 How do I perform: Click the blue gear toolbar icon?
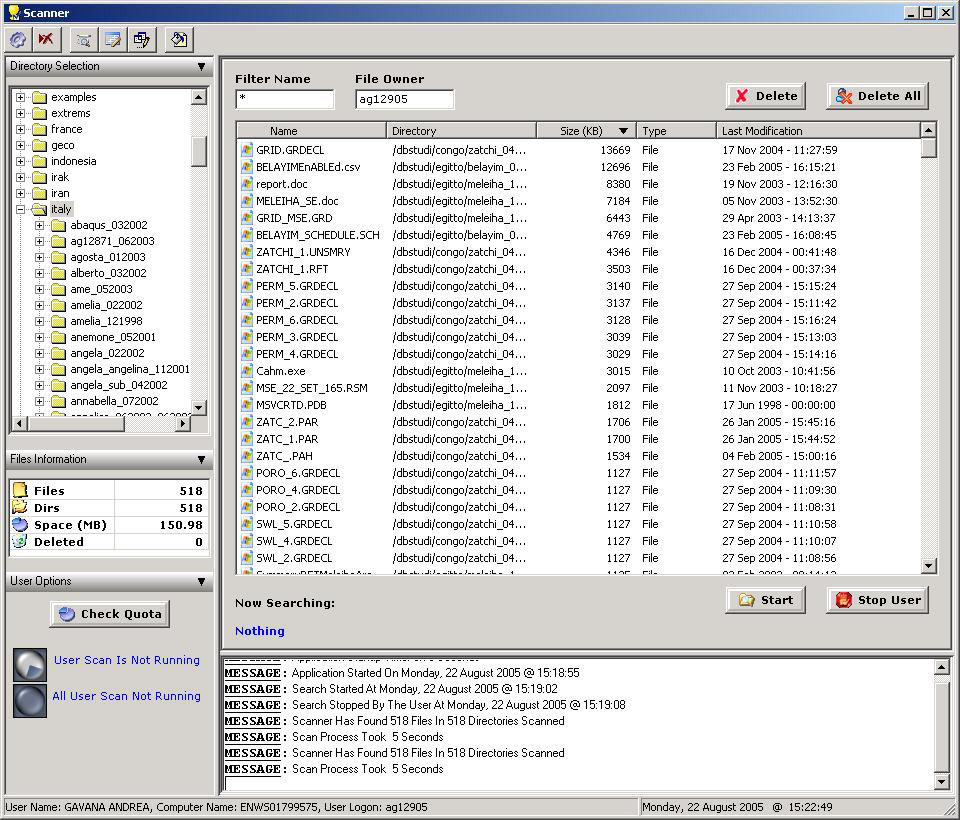click(x=17, y=40)
